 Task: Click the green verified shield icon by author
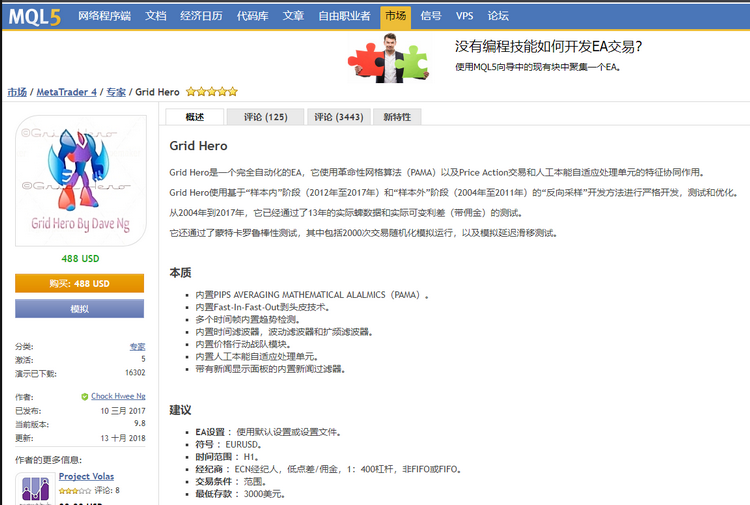(x=85, y=396)
